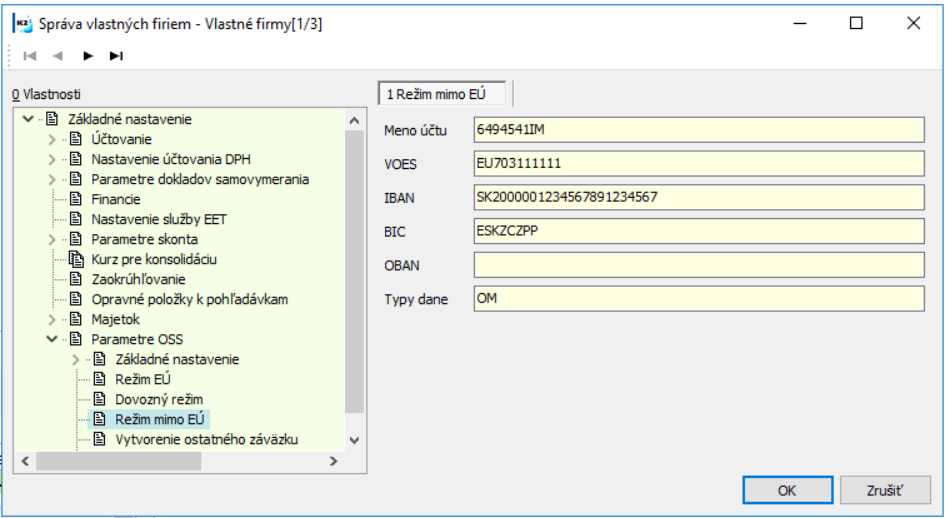The width and height of the screenshot is (945, 518).
Task: Go to next record arrow
Action: [x=88, y=56]
